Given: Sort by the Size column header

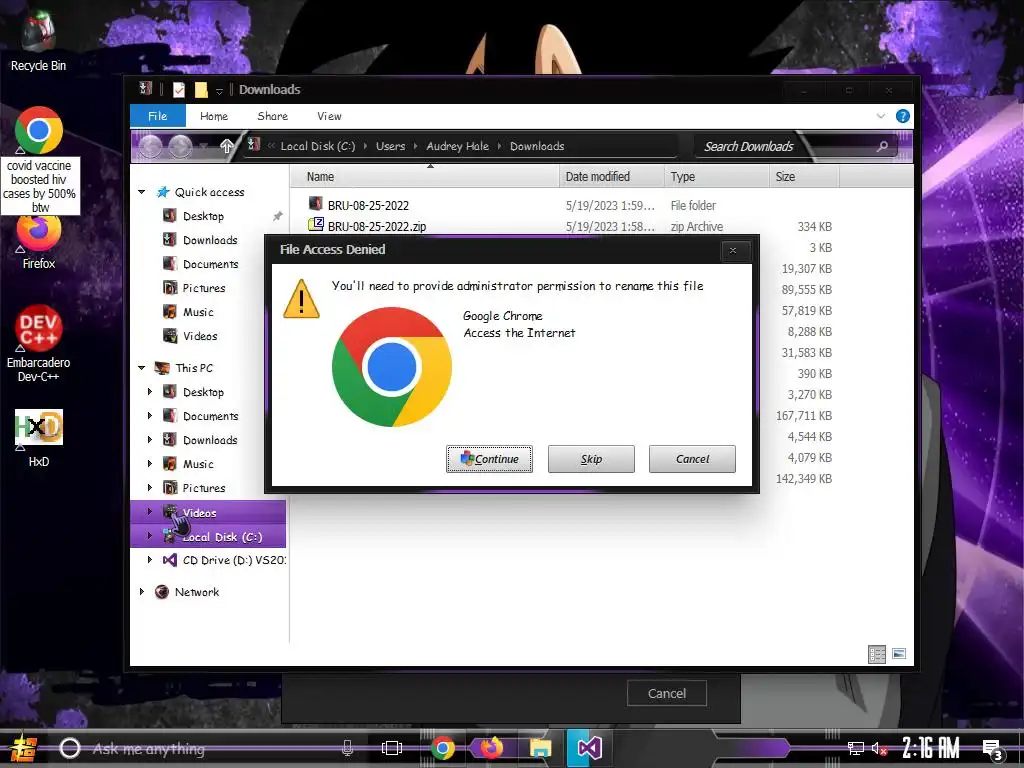Looking at the screenshot, I should pyautogui.click(x=804, y=176).
